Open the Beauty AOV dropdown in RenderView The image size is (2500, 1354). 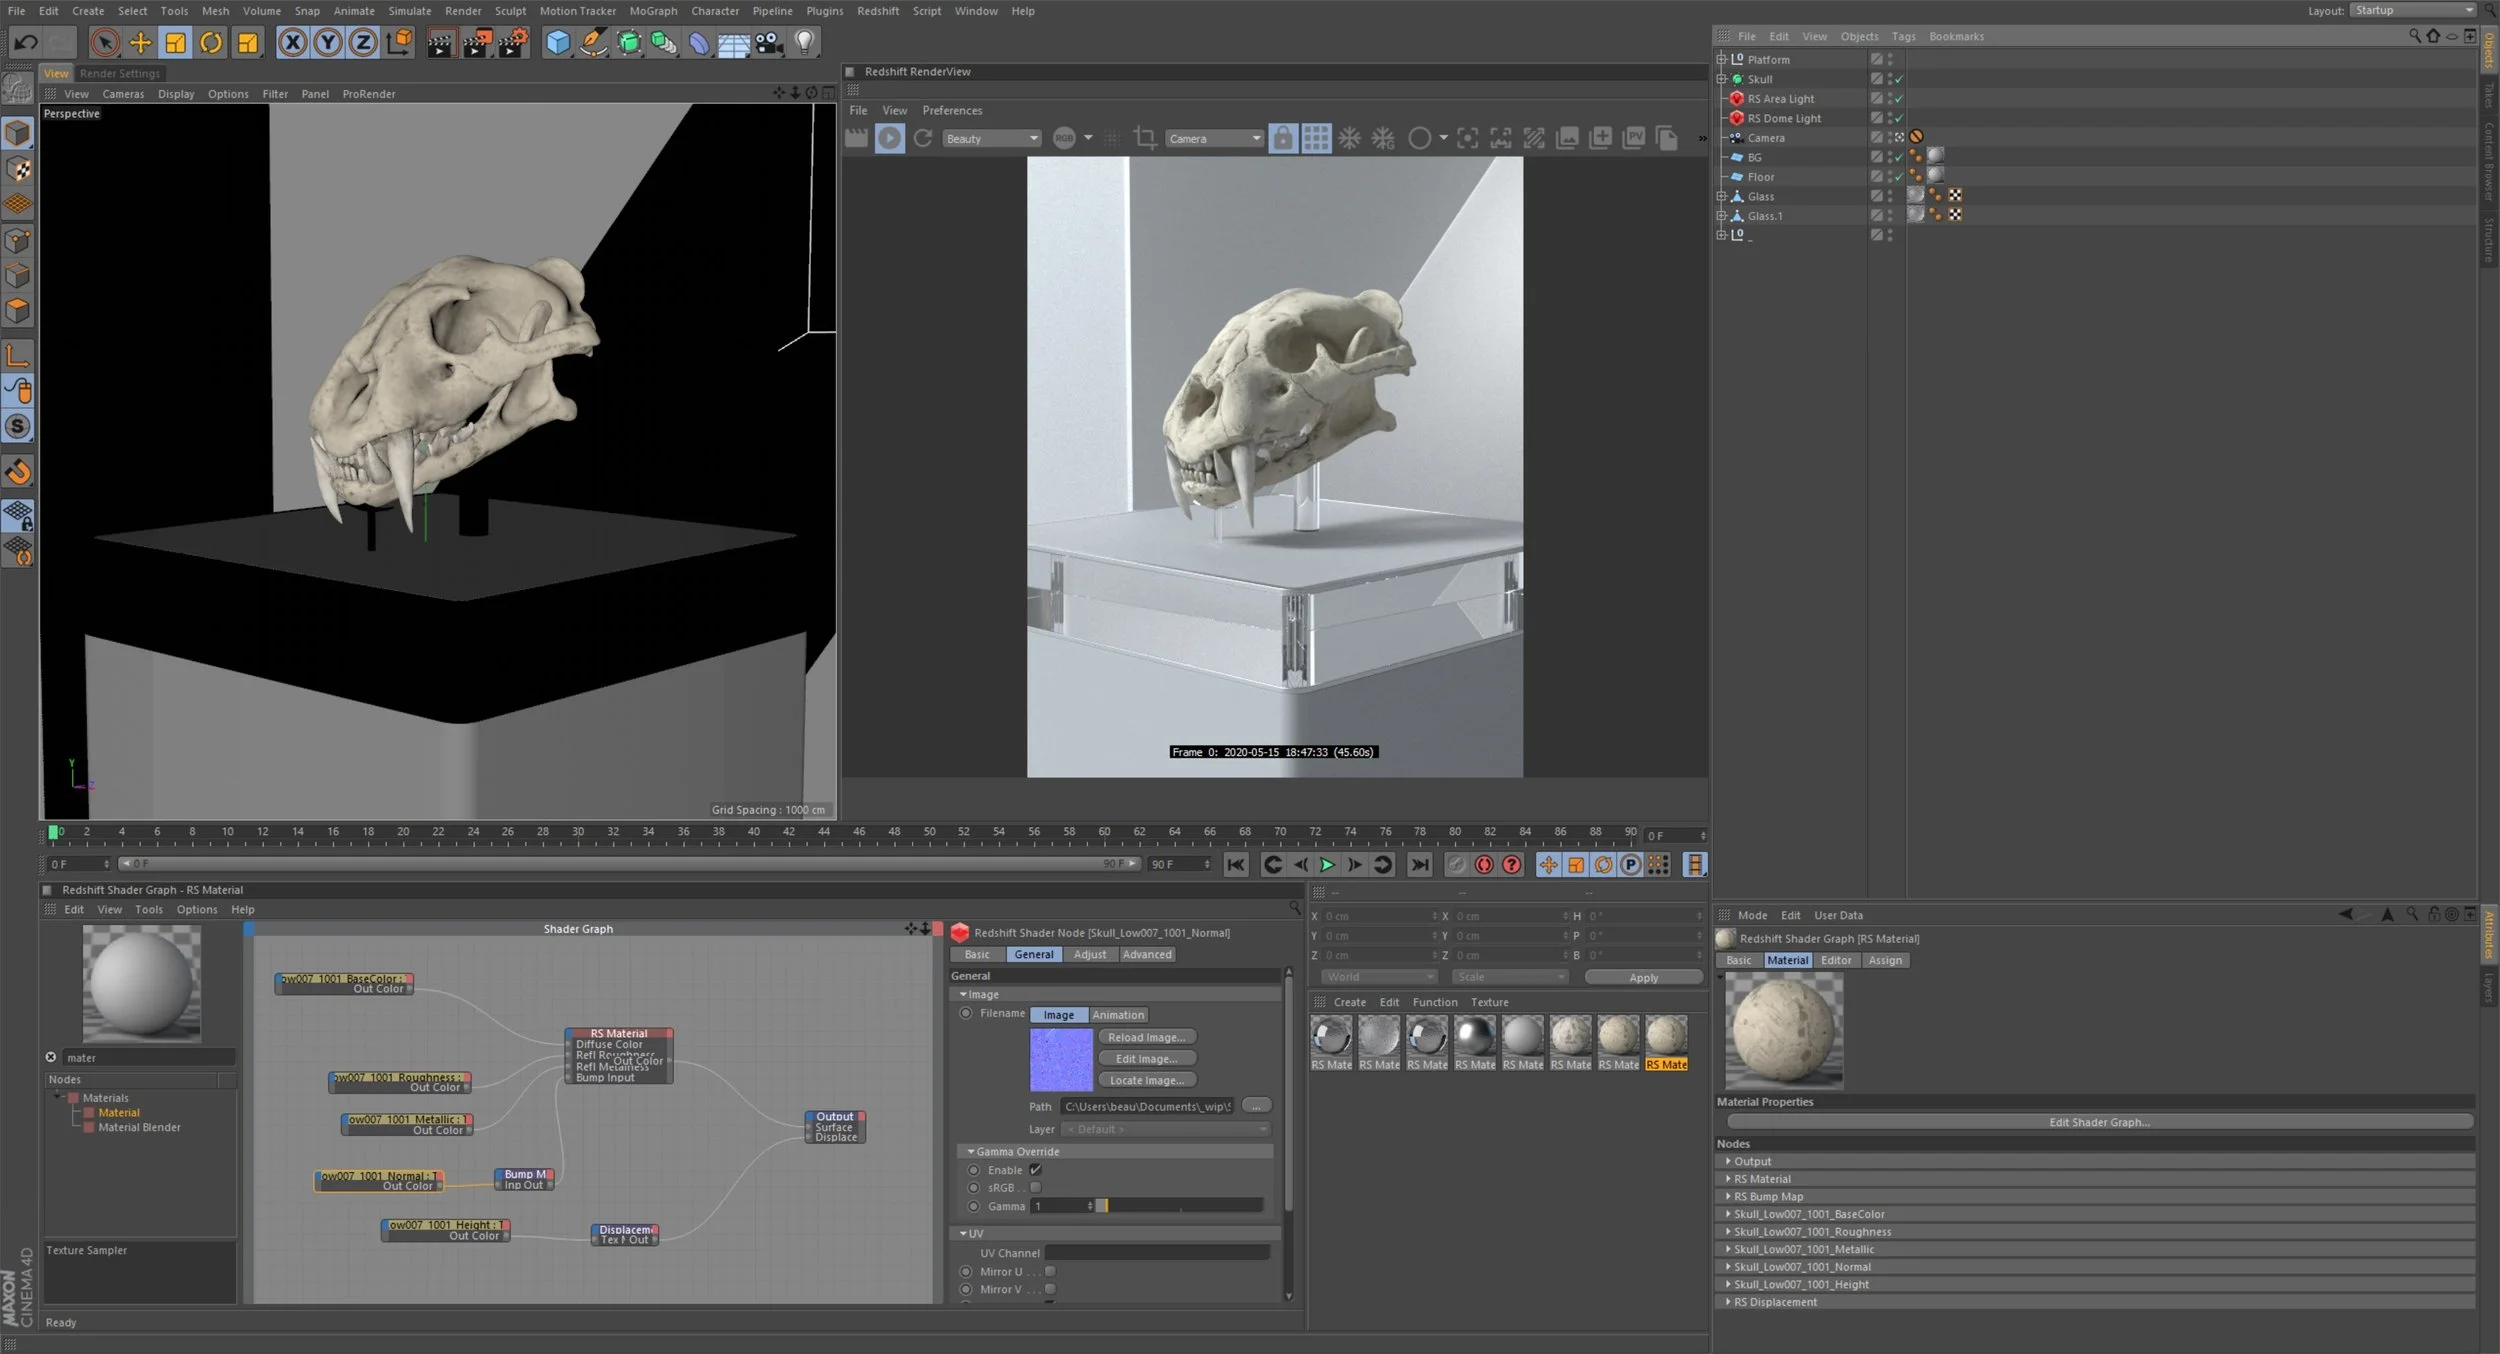(991, 138)
